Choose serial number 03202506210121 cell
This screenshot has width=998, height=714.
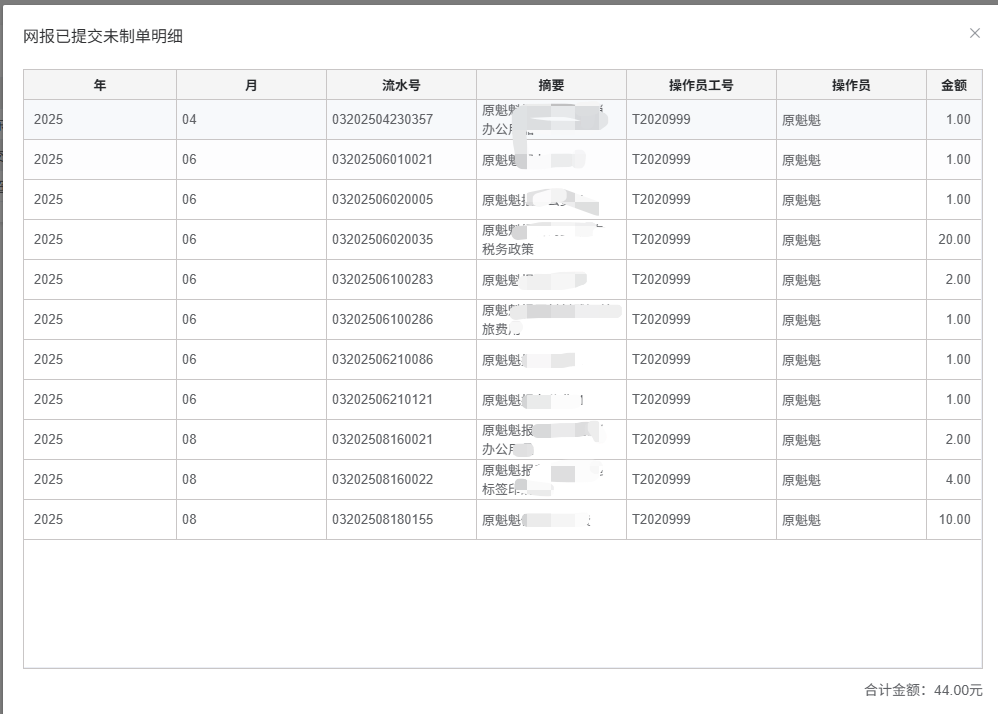pos(382,400)
